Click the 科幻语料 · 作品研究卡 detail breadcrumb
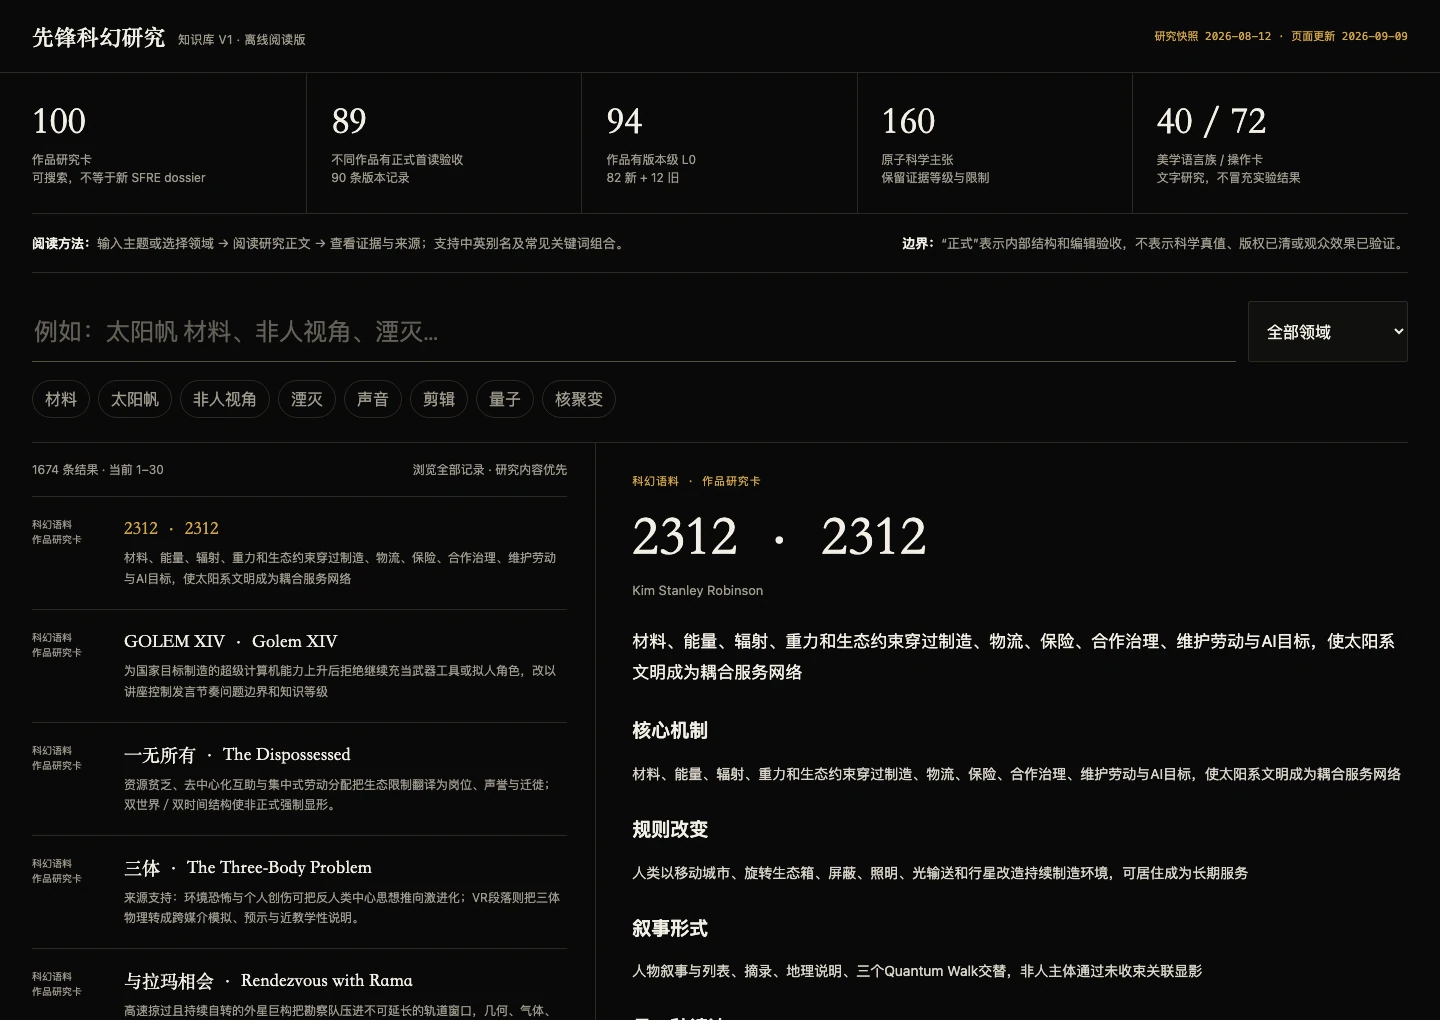 click(696, 481)
